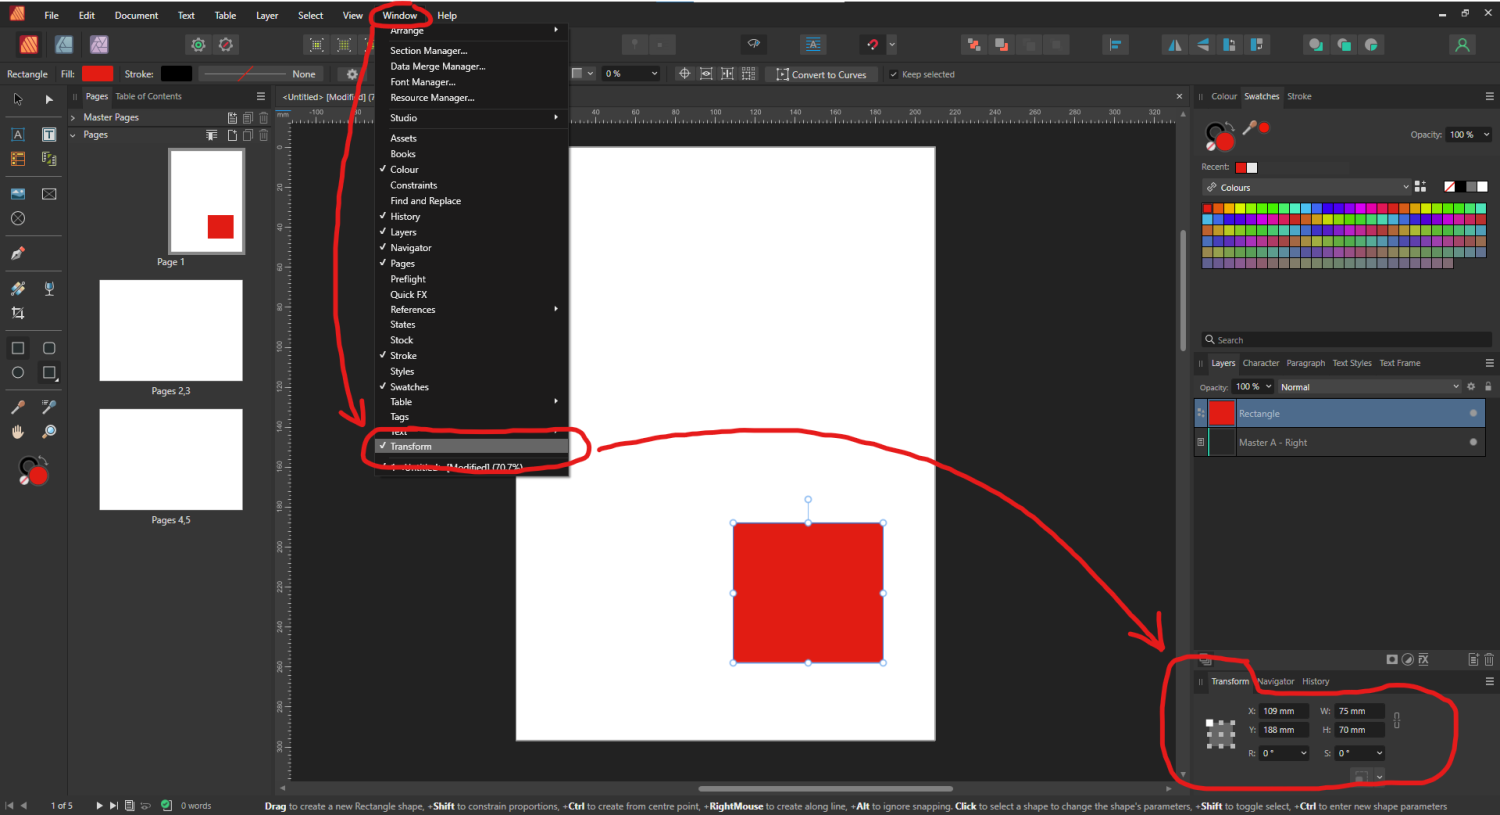Image resolution: width=1500 pixels, height=815 pixels.
Task: Select the Table tool
Action: pyautogui.click(x=18, y=160)
